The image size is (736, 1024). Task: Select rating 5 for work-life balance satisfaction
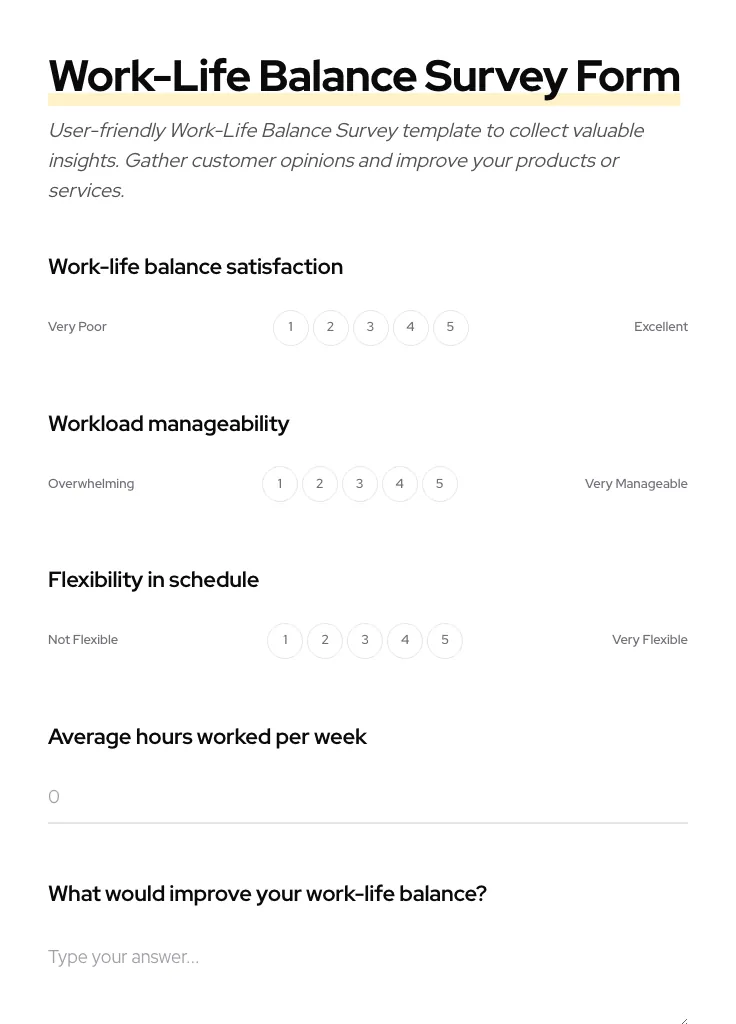point(450,327)
